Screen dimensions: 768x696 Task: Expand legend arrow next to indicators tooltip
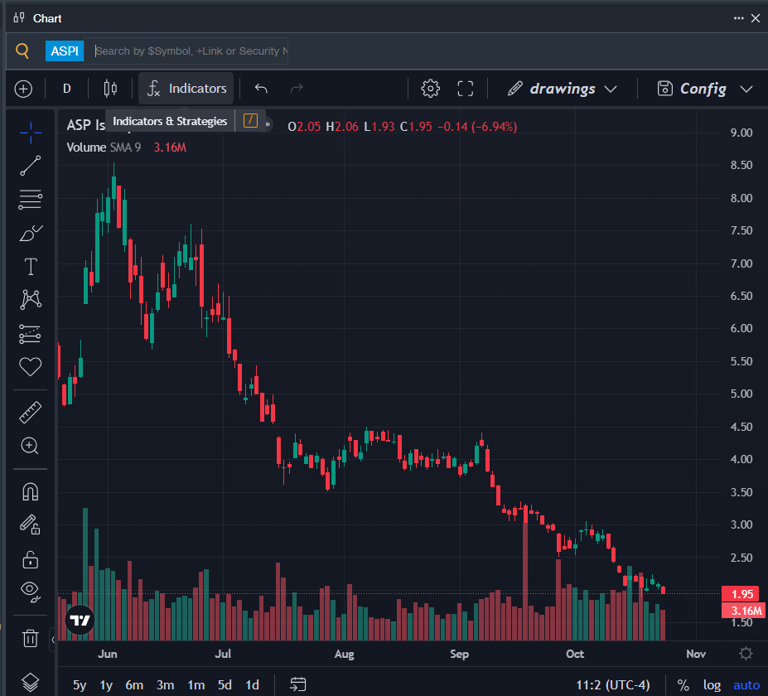[268, 124]
